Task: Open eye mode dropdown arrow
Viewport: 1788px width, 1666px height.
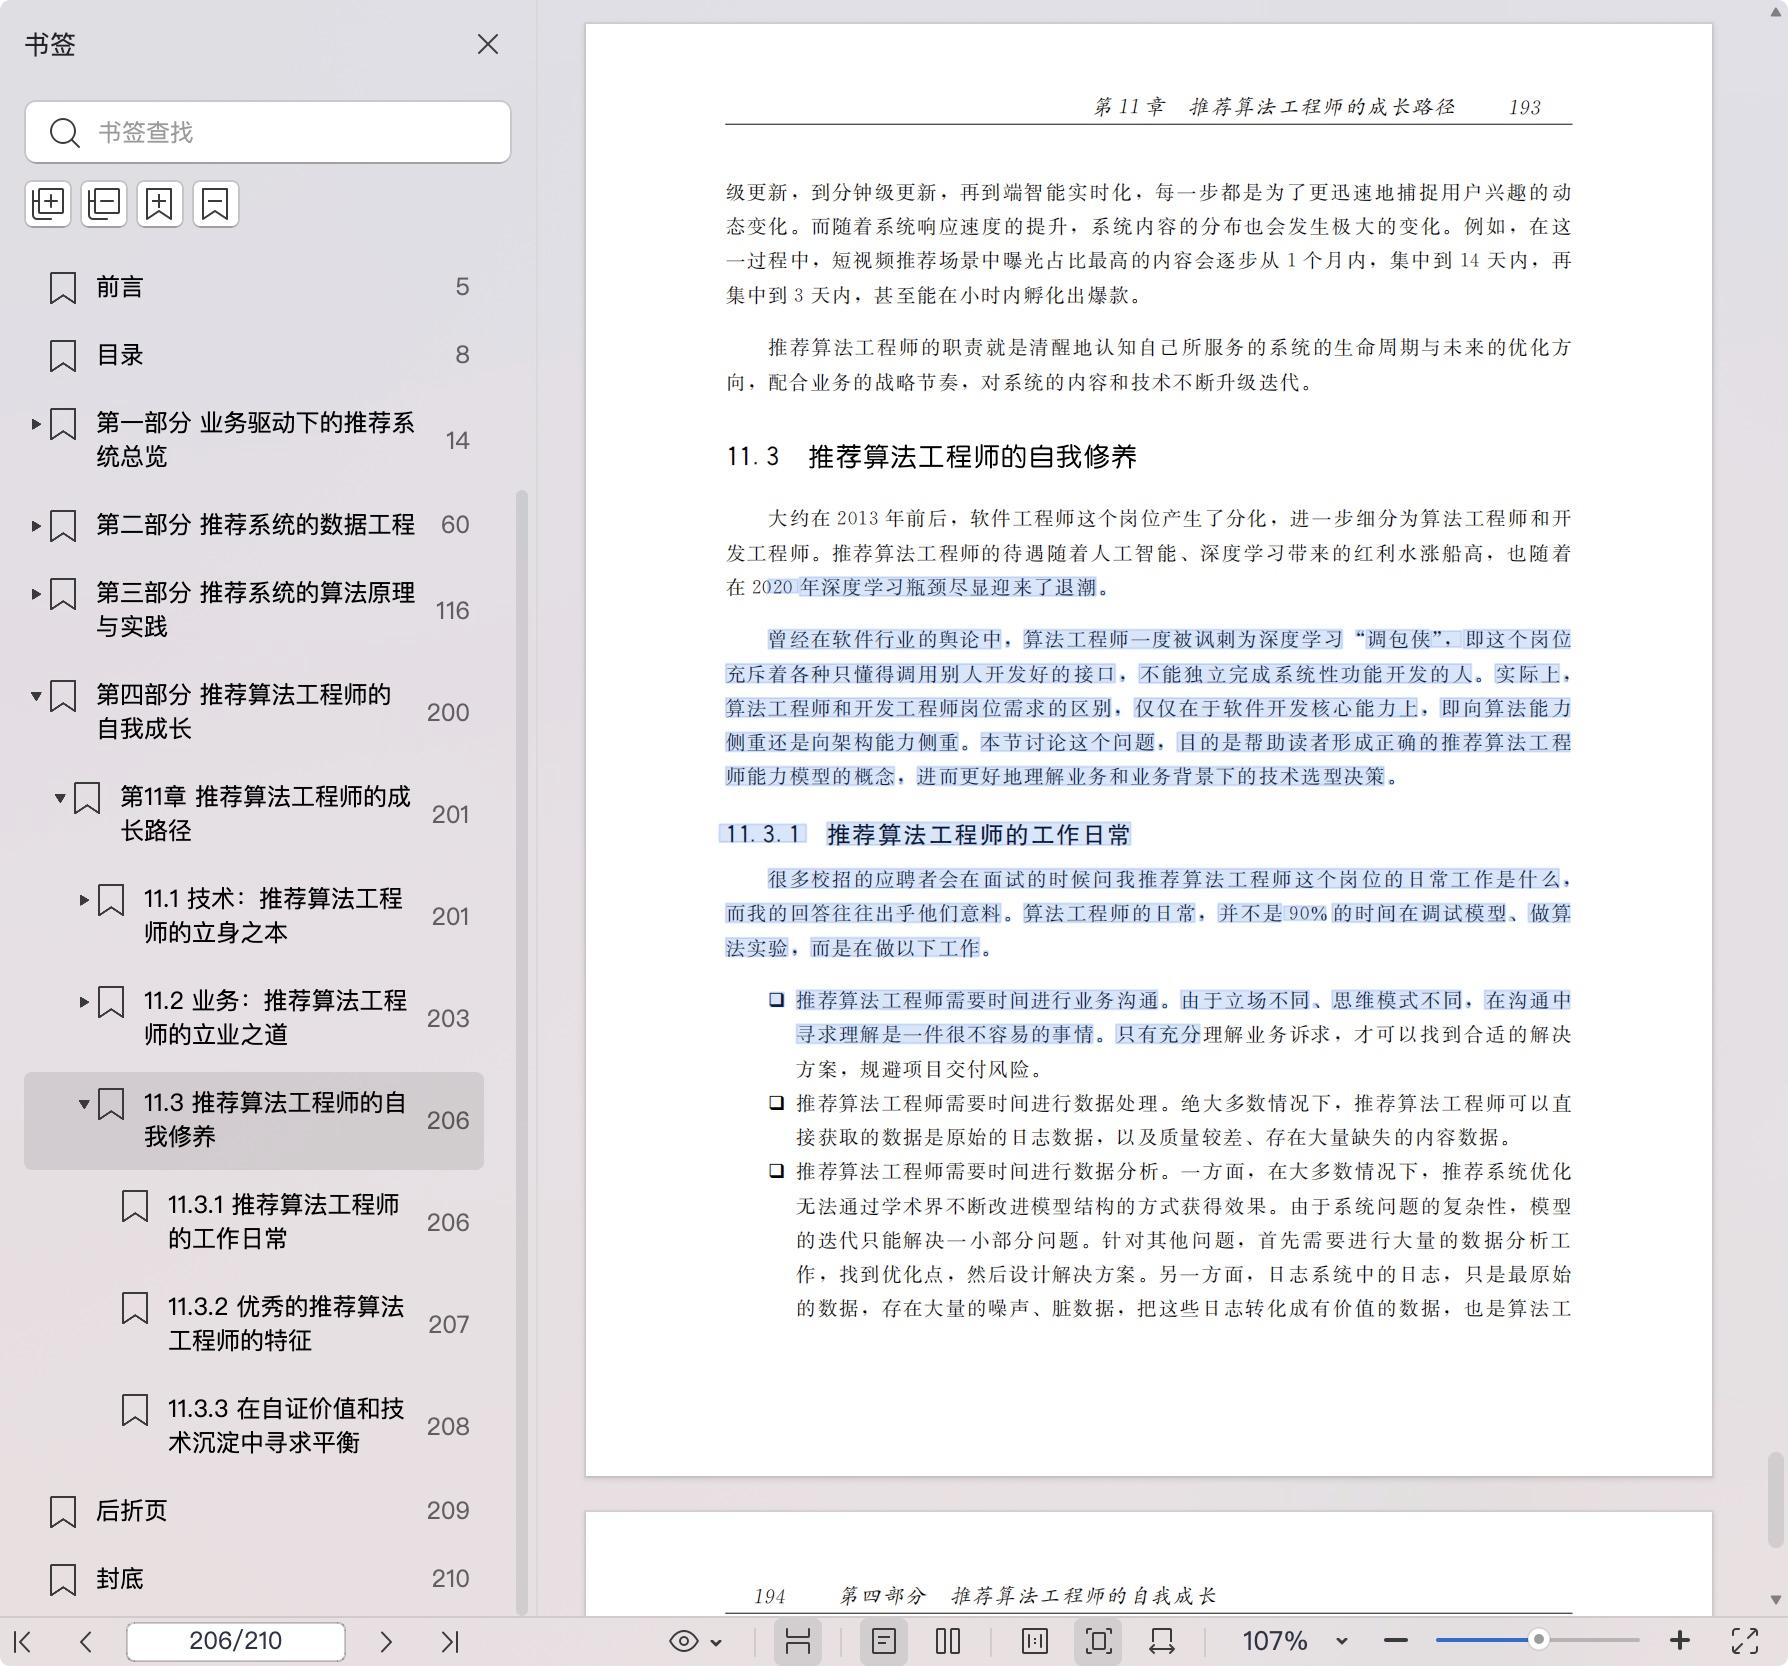Action: 716,1642
